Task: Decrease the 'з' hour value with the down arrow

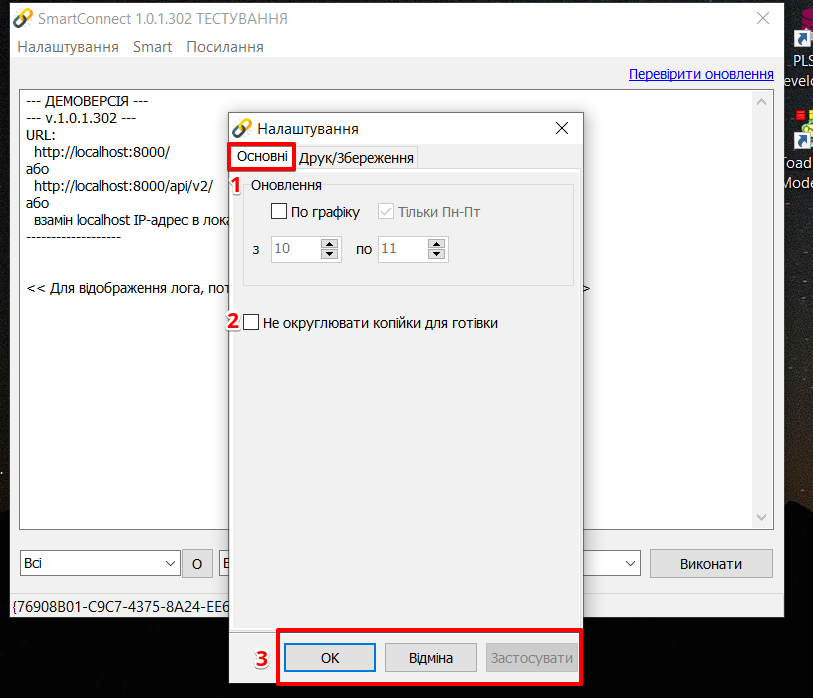Action: 330,254
